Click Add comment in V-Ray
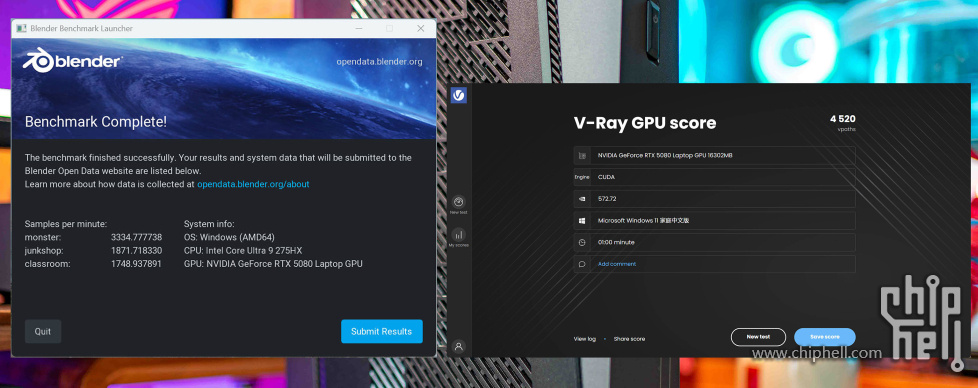Image resolution: width=978 pixels, height=388 pixels. [x=617, y=264]
